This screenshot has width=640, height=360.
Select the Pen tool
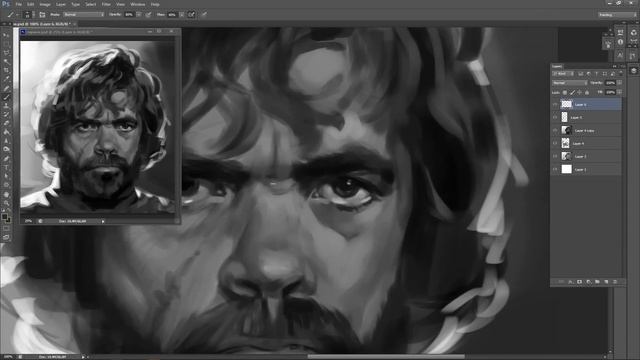(x=7, y=159)
